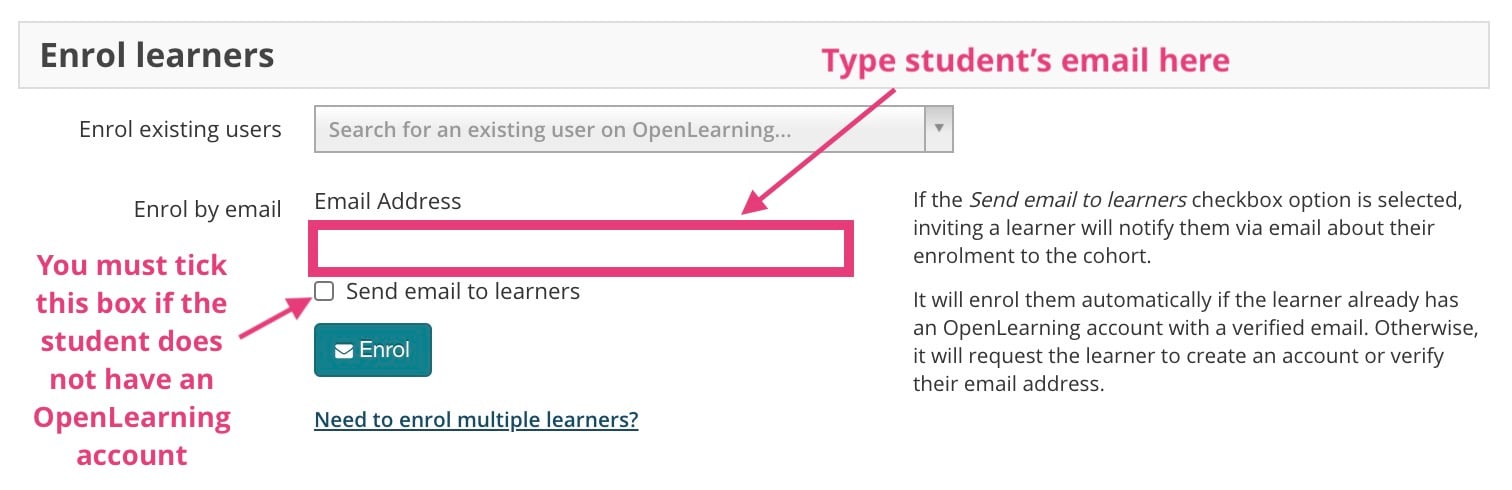Click the word 'Enrol' on teal button

tap(384, 350)
